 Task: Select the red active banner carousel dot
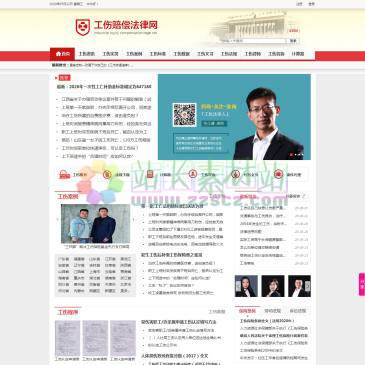coord(291,155)
